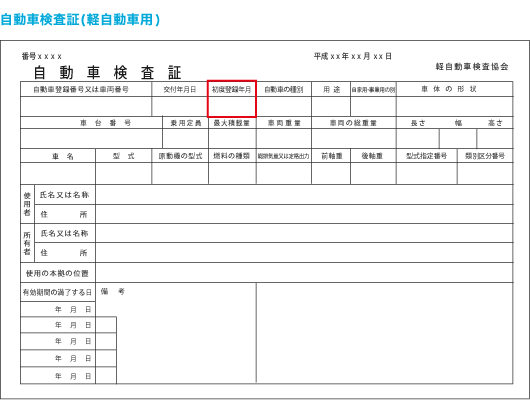
Task: Click the 車両重量 header cell
Action: tap(284, 123)
